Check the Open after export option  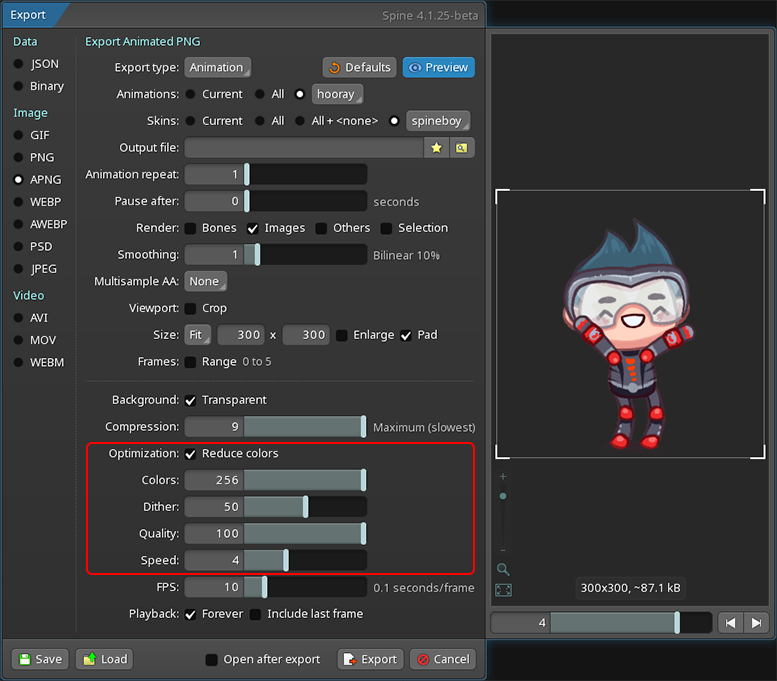tap(211, 659)
